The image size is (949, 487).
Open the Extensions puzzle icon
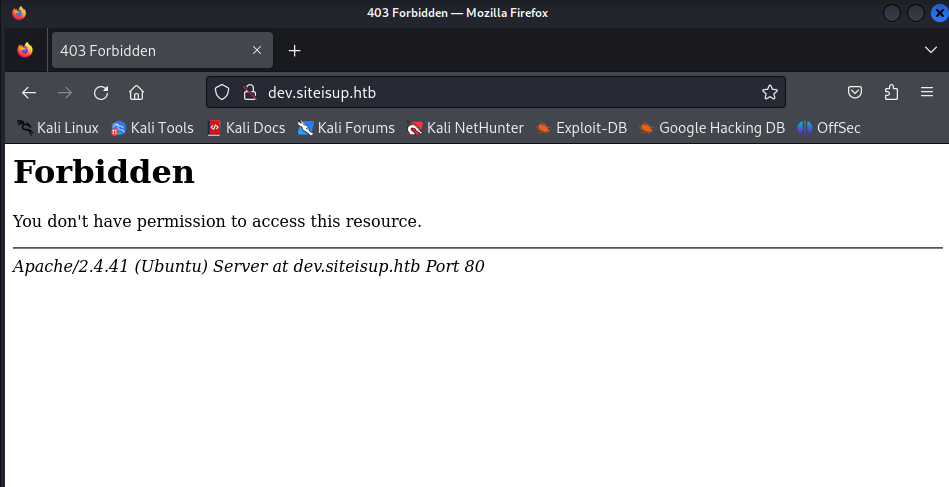(x=891, y=93)
